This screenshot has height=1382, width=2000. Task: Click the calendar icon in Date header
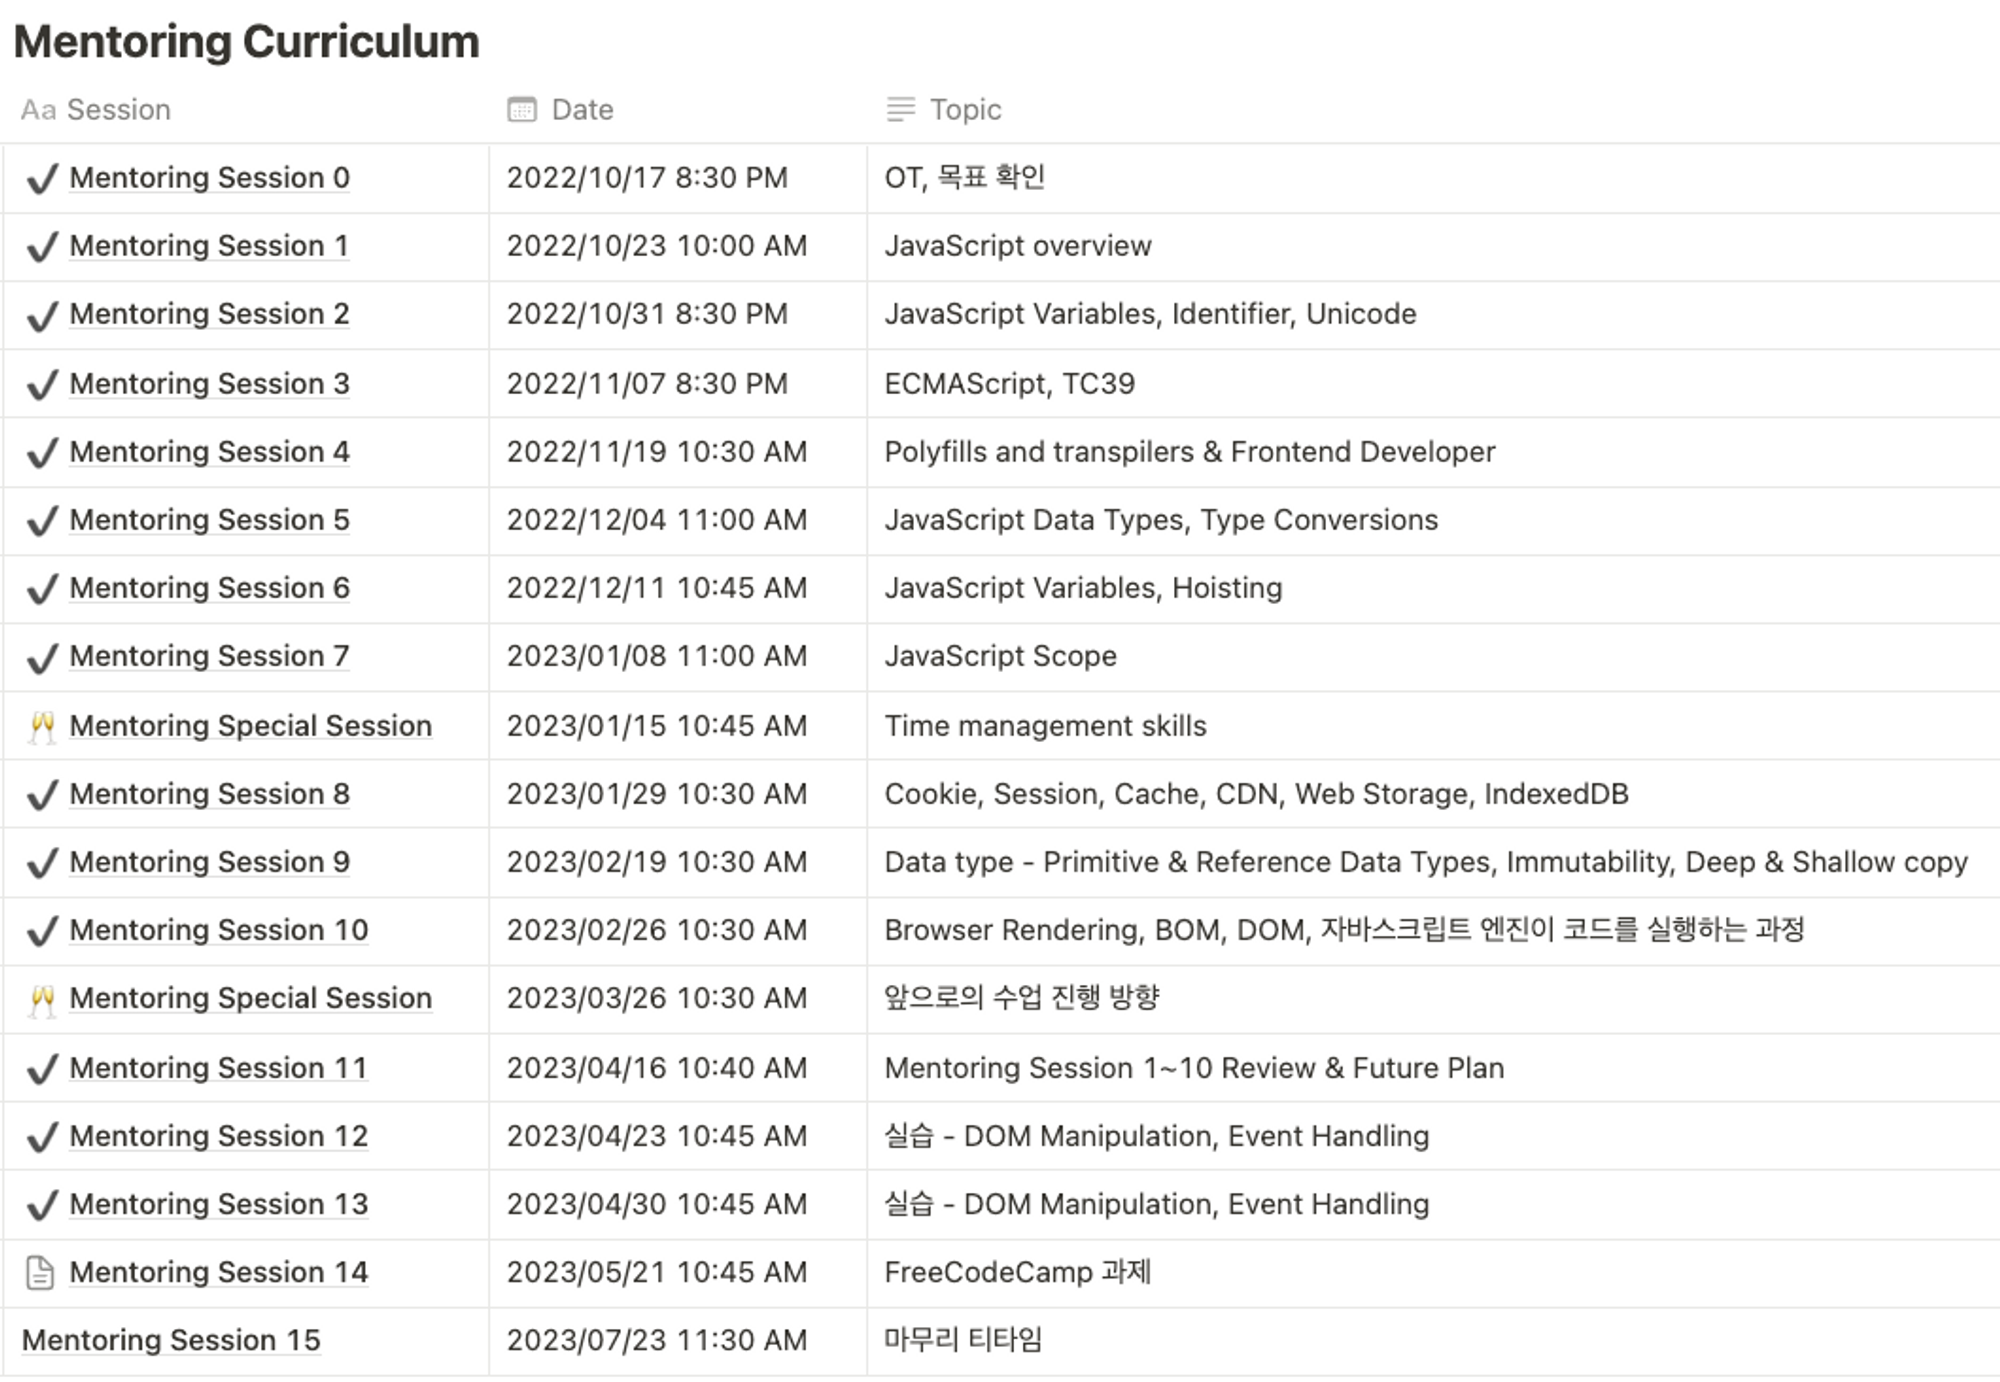coord(522,109)
